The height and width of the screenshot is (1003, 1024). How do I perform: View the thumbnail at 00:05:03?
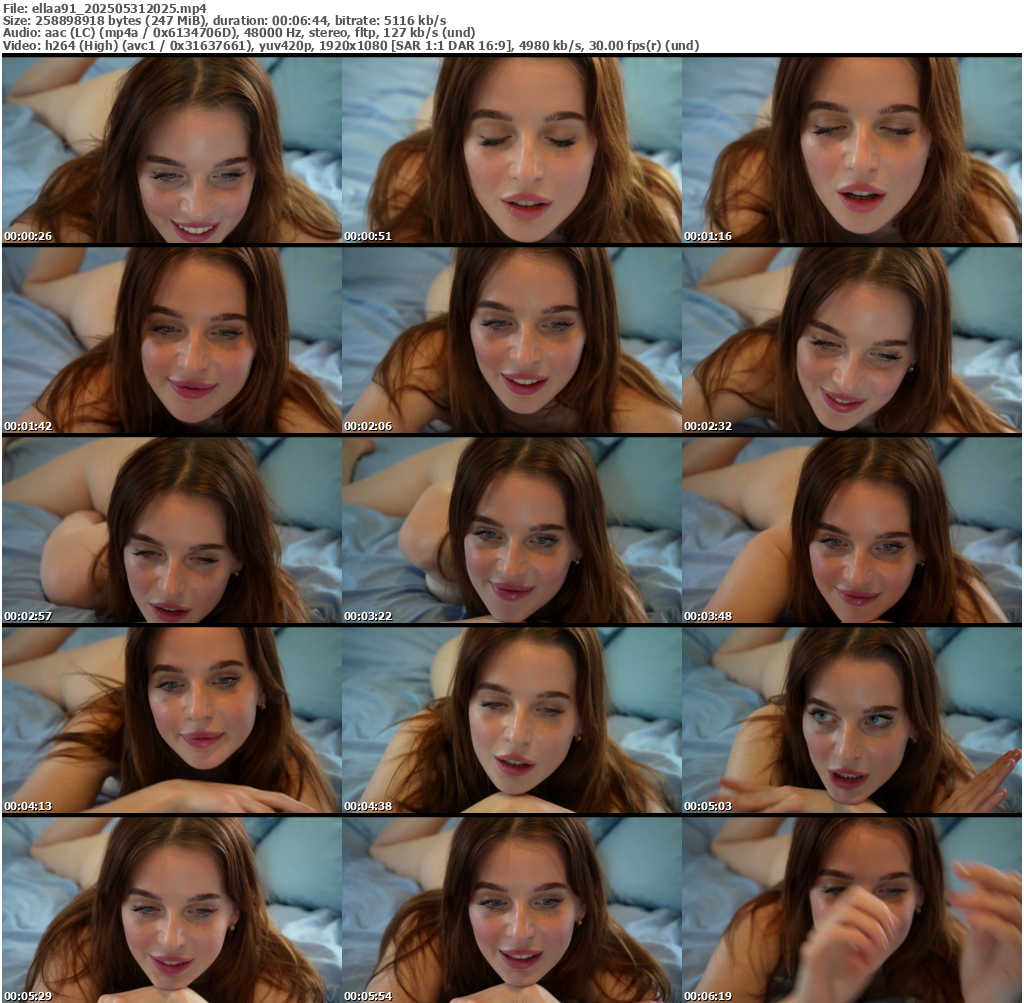tap(852, 720)
